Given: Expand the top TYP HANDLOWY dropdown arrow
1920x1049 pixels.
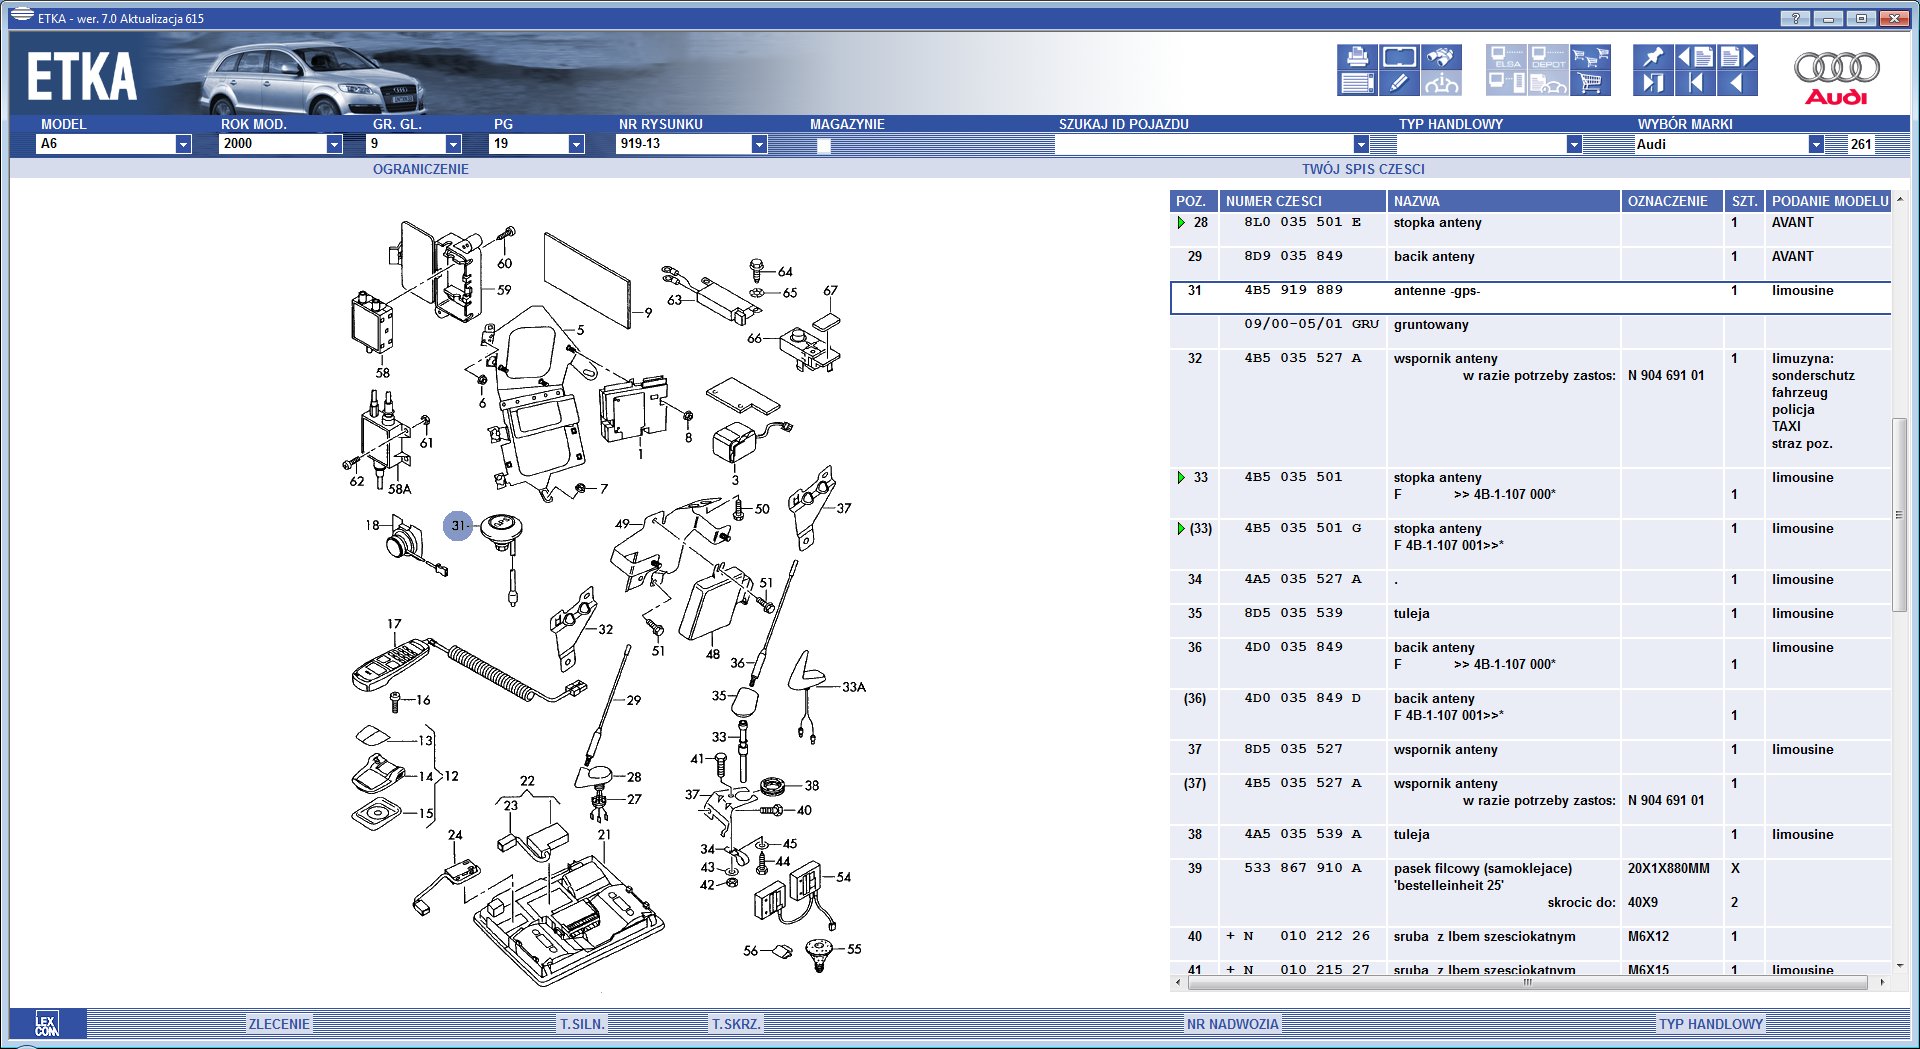Looking at the screenshot, I should point(1574,144).
